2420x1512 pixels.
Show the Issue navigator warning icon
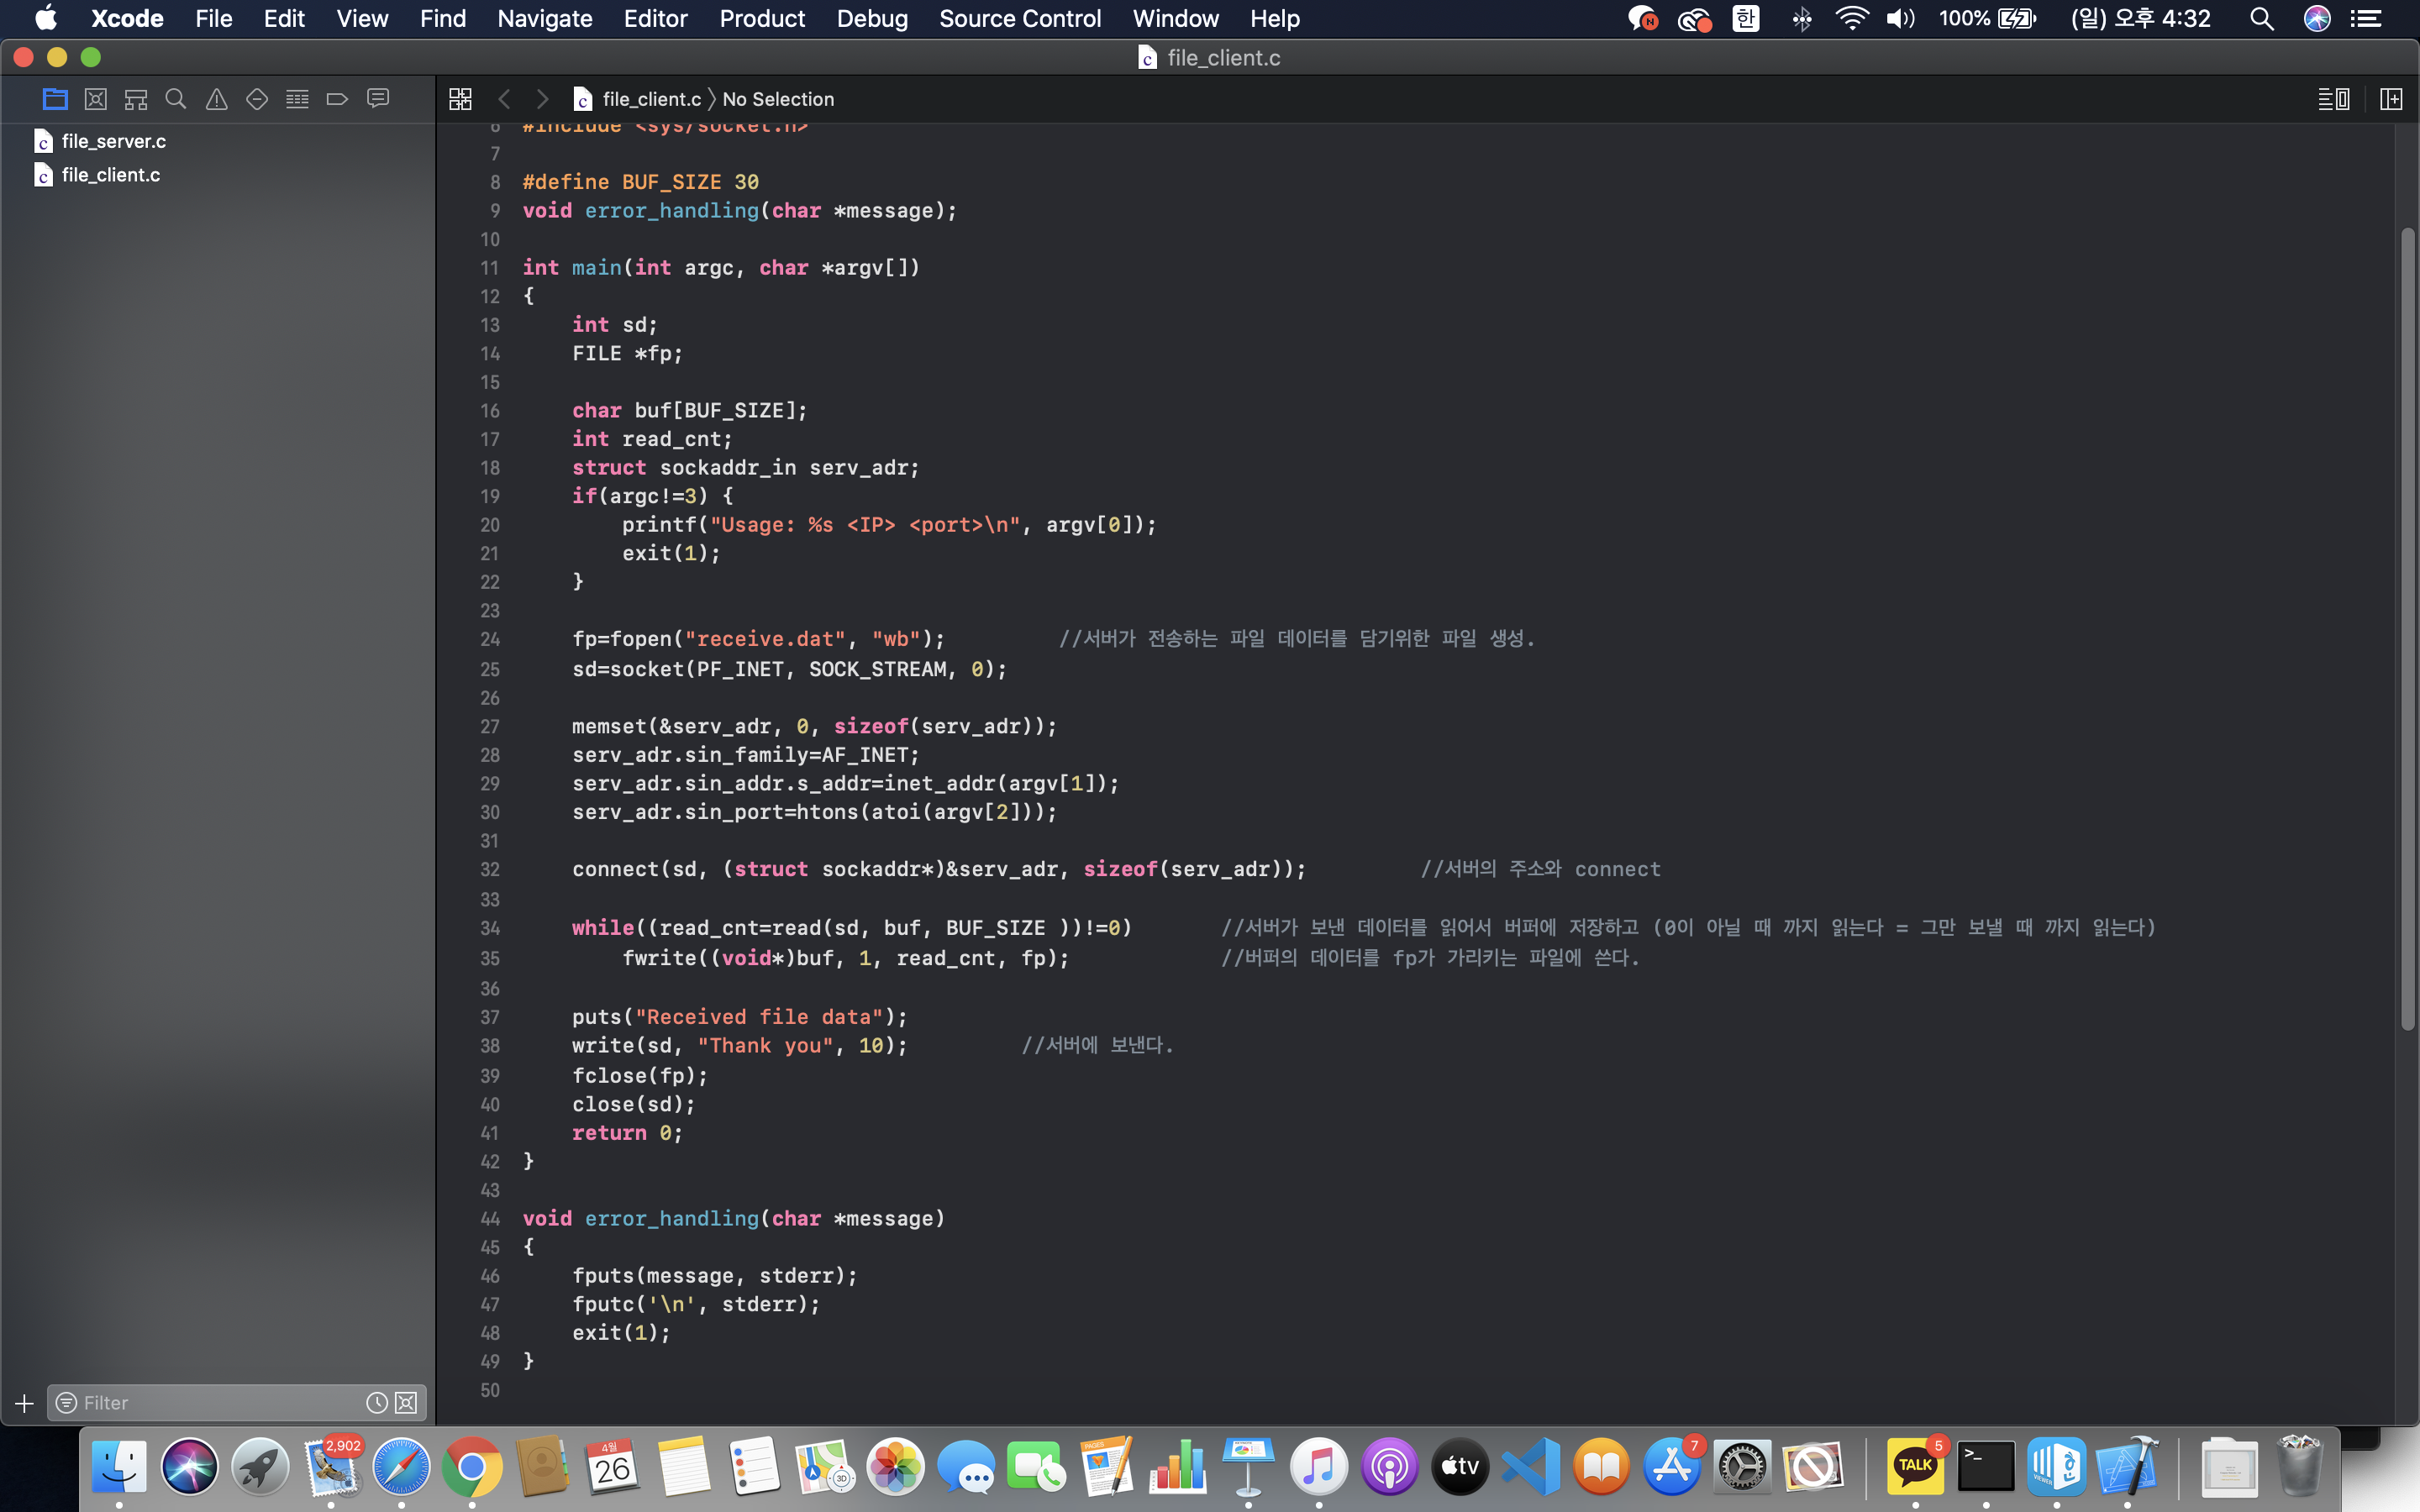[216, 99]
